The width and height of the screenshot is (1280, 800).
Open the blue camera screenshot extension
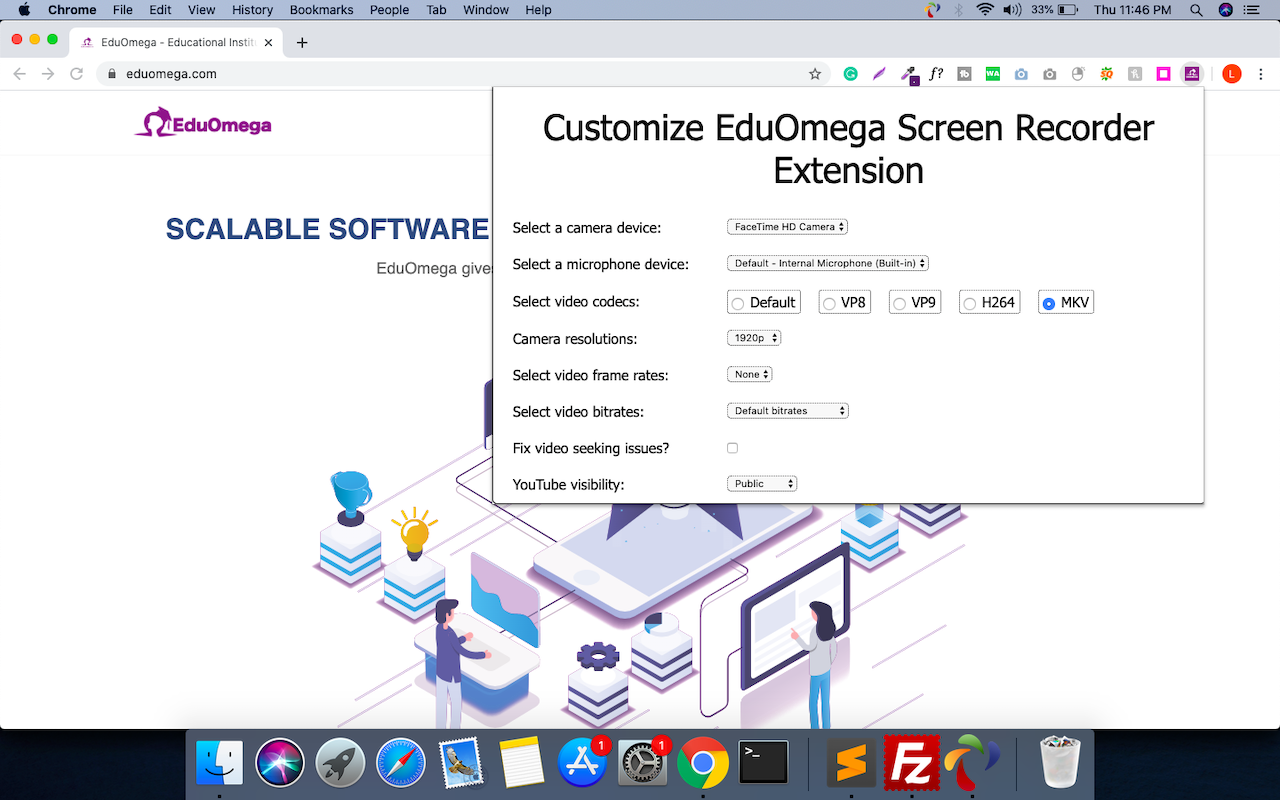coord(1021,73)
